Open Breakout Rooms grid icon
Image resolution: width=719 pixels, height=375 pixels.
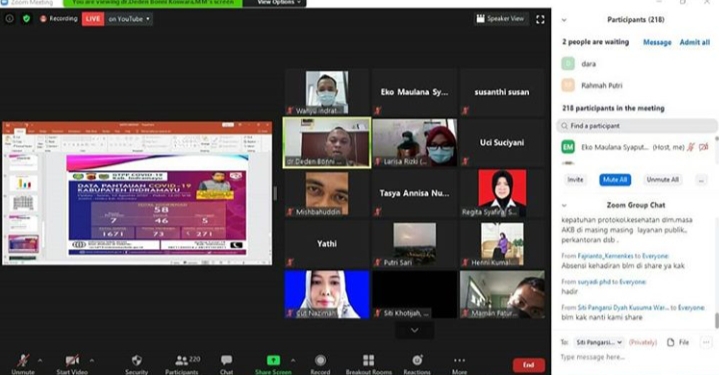tap(369, 360)
